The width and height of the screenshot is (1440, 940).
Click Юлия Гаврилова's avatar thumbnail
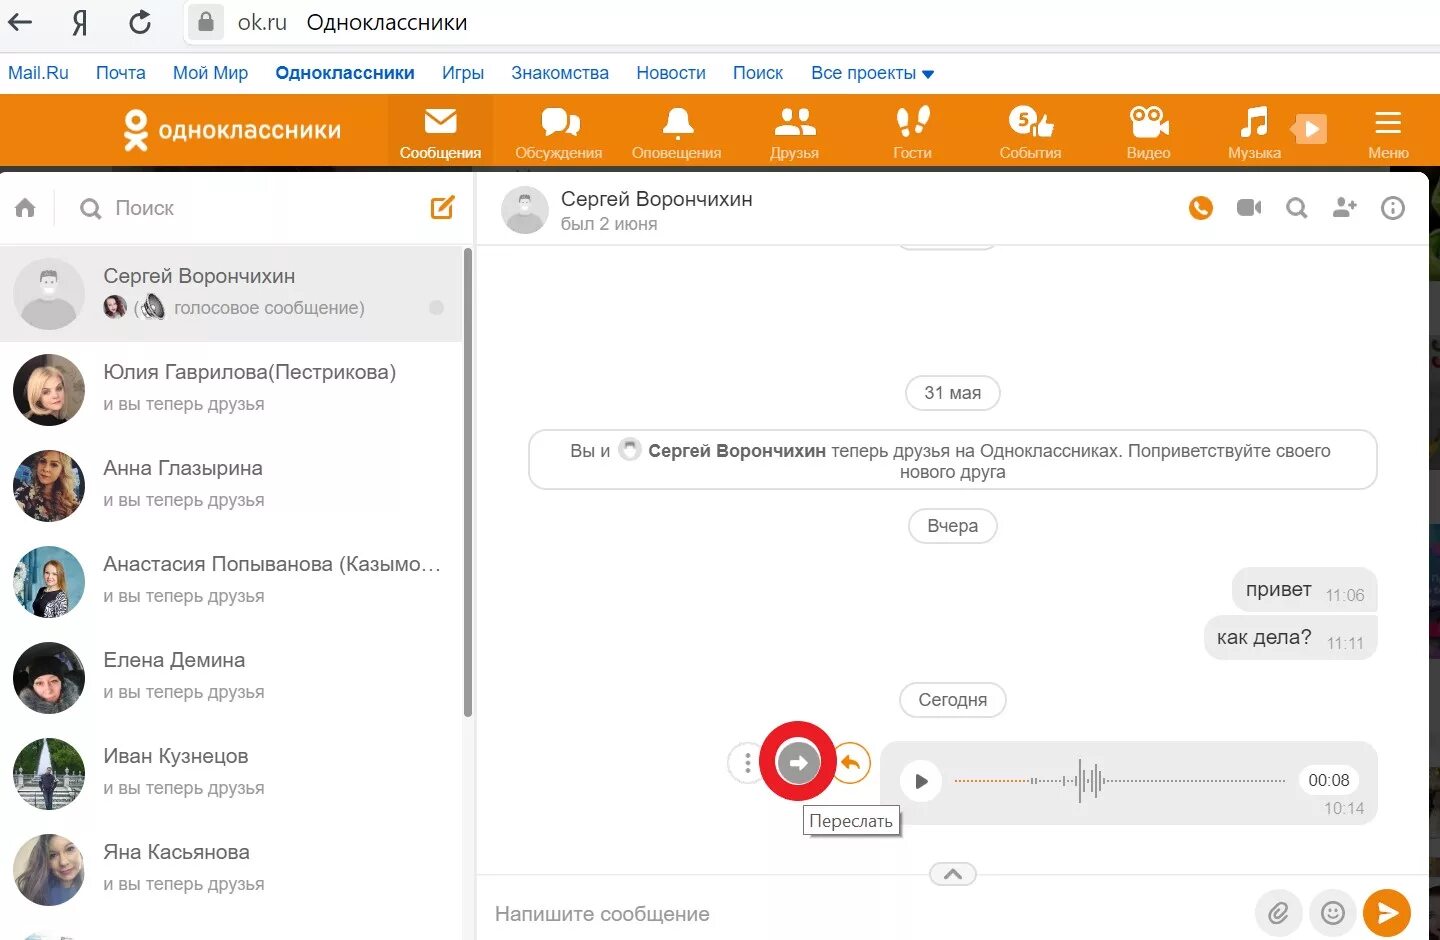pyautogui.click(x=49, y=390)
